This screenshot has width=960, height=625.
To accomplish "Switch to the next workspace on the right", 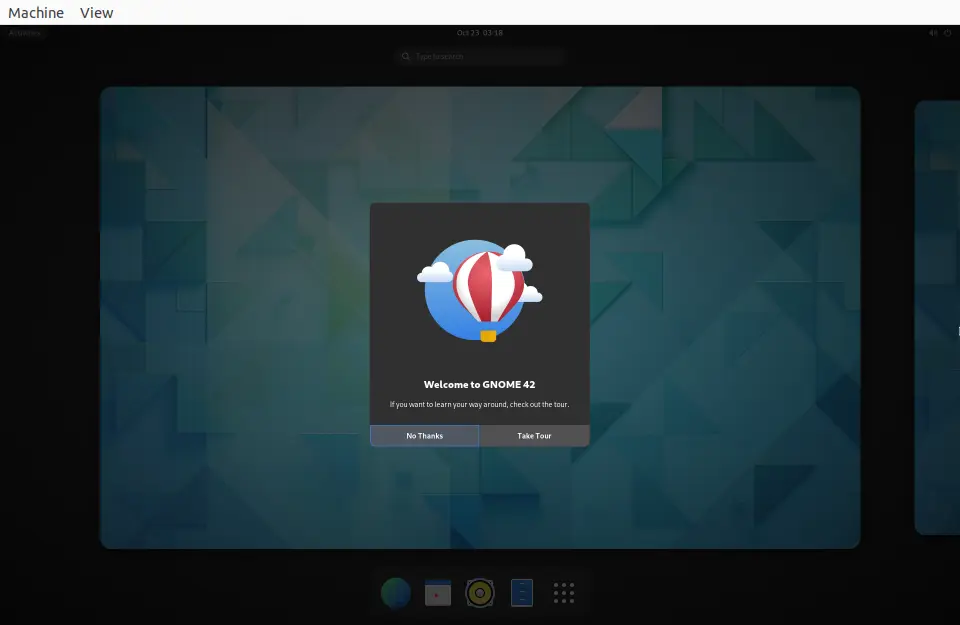I will click(937, 317).
